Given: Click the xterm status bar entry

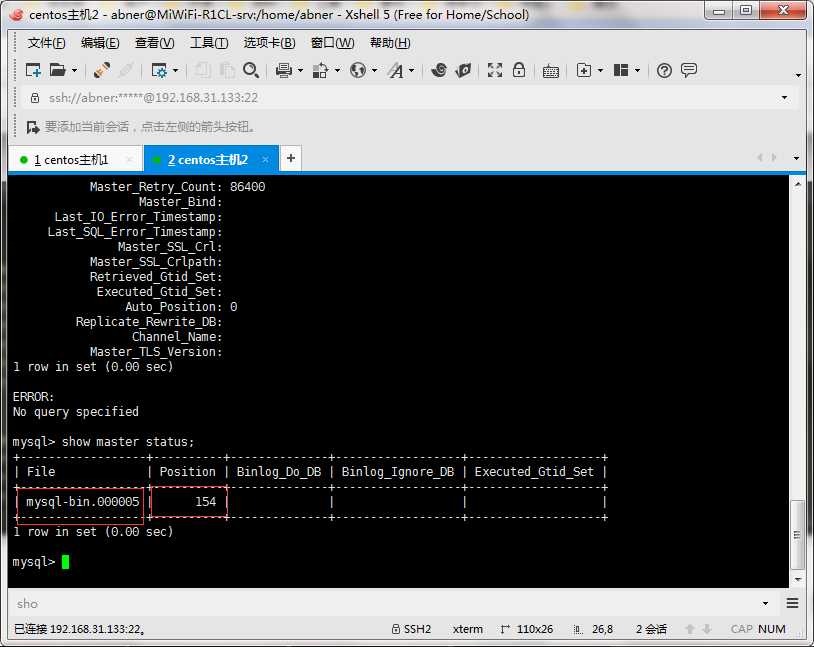Looking at the screenshot, I should point(467,629).
